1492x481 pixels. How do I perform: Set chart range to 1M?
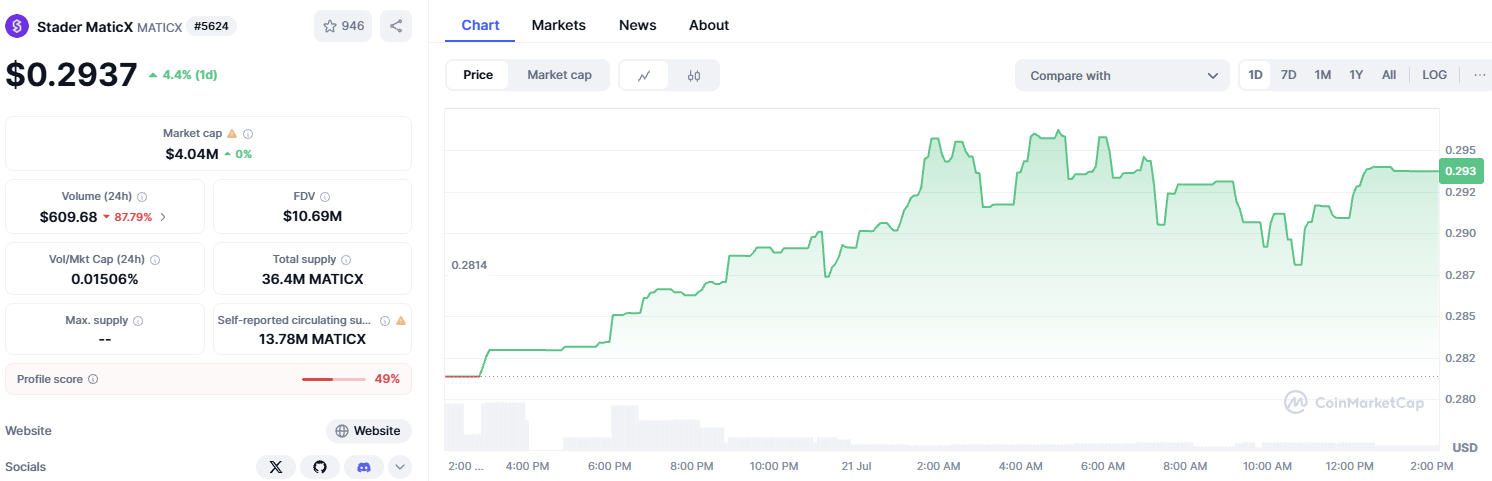point(1323,75)
